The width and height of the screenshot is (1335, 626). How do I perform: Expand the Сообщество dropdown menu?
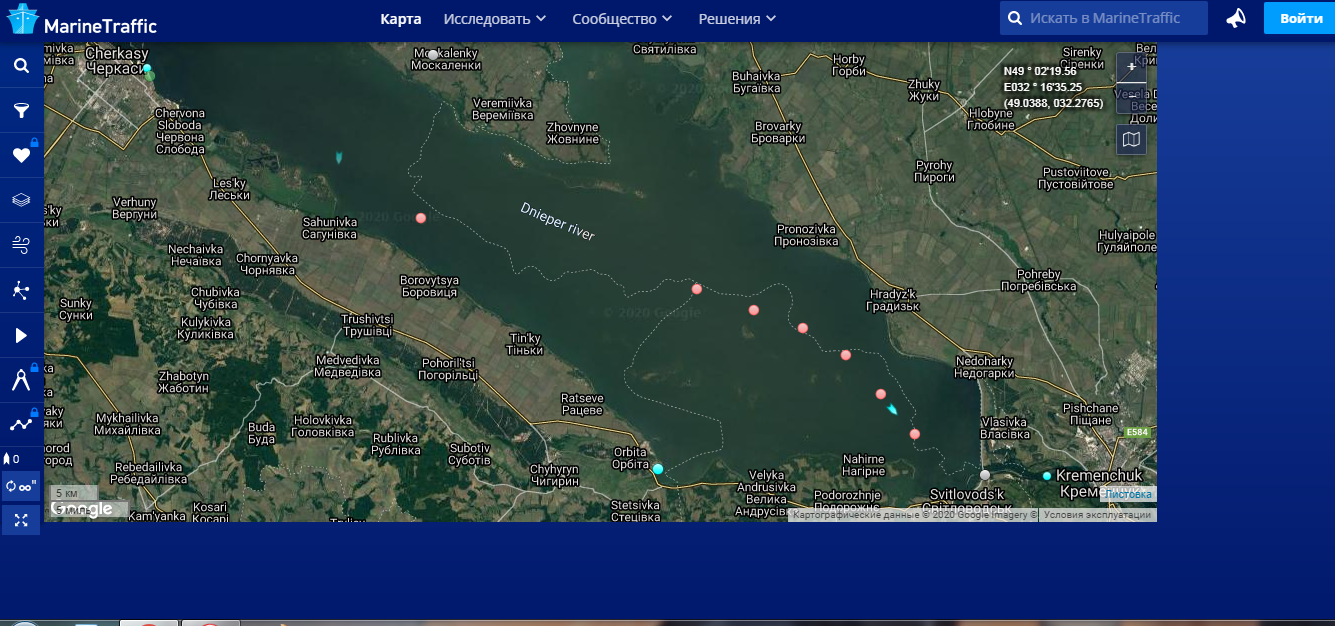pos(622,19)
